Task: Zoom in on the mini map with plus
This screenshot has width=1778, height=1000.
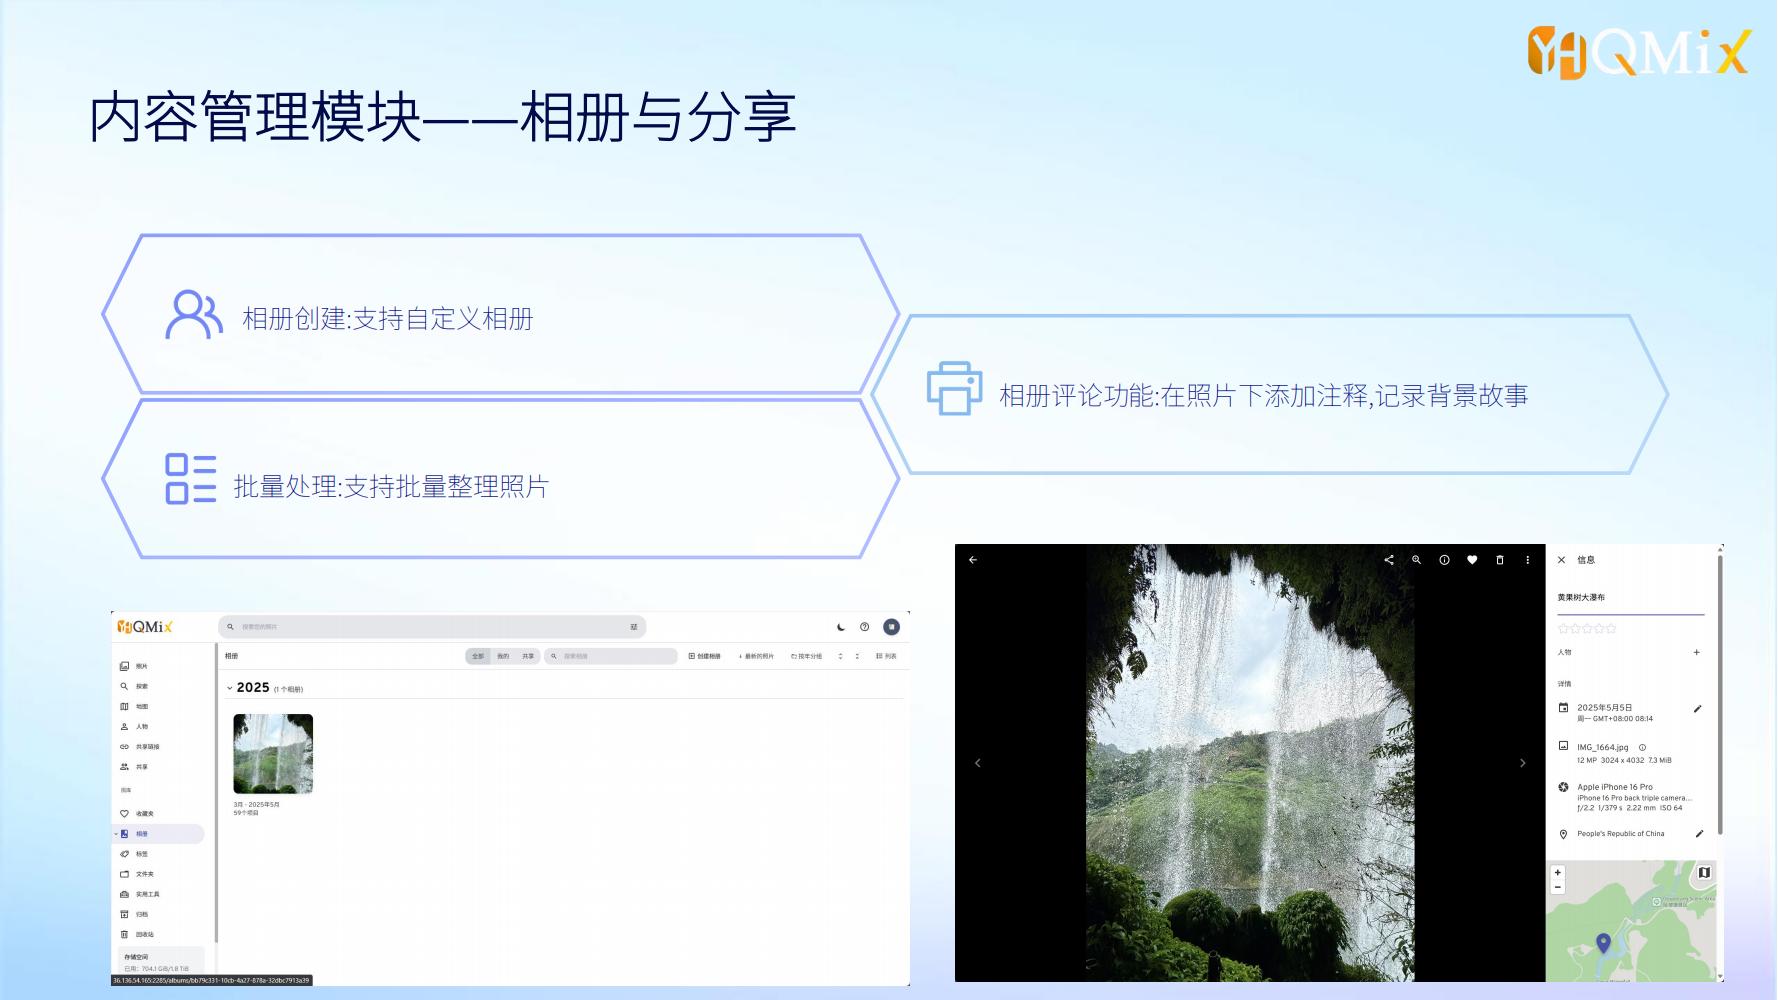Action: [x=1557, y=873]
